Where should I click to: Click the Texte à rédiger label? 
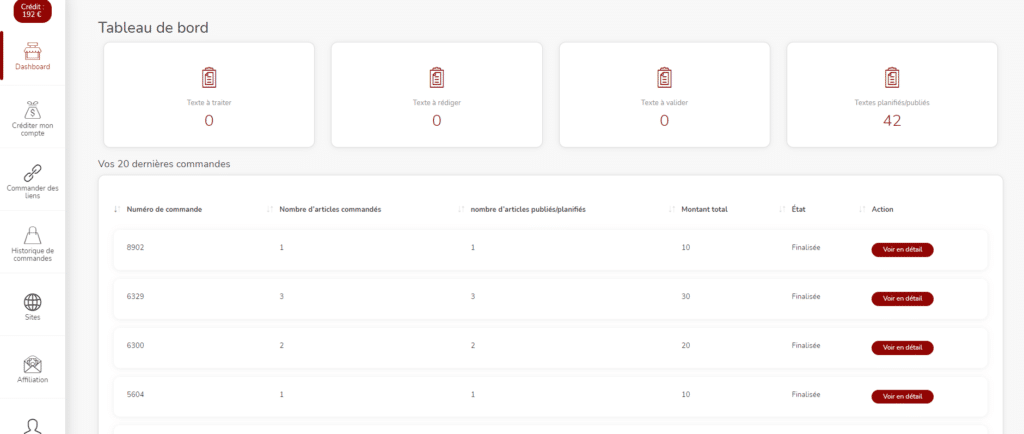(x=436, y=102)
